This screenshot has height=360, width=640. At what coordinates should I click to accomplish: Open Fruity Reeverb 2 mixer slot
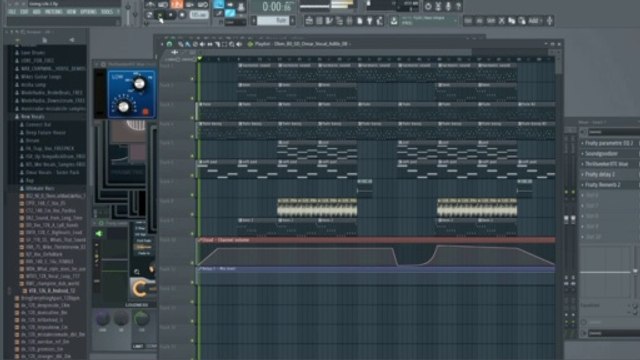tap(603, 185)
